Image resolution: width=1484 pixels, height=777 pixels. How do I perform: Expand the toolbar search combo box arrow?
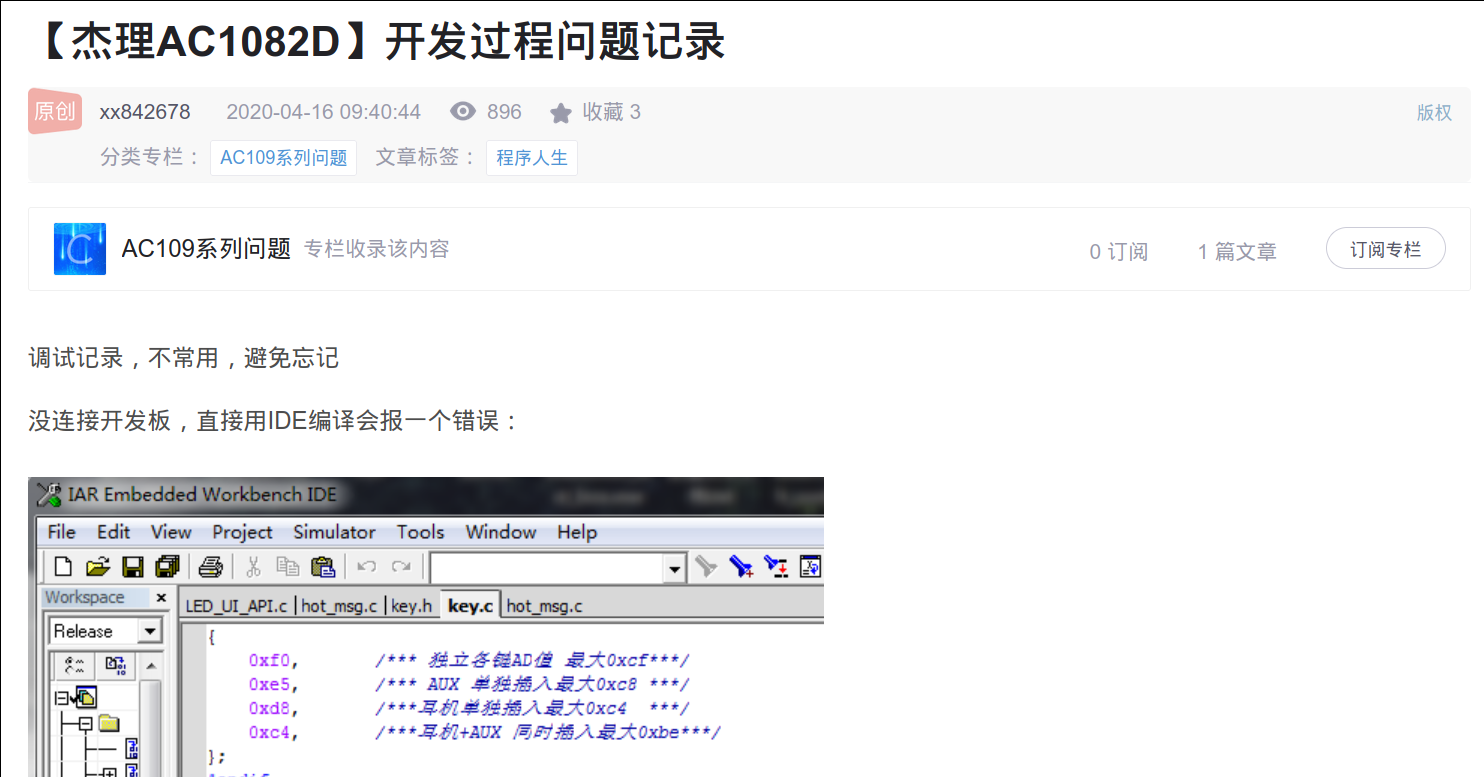(x=675, y=569)
